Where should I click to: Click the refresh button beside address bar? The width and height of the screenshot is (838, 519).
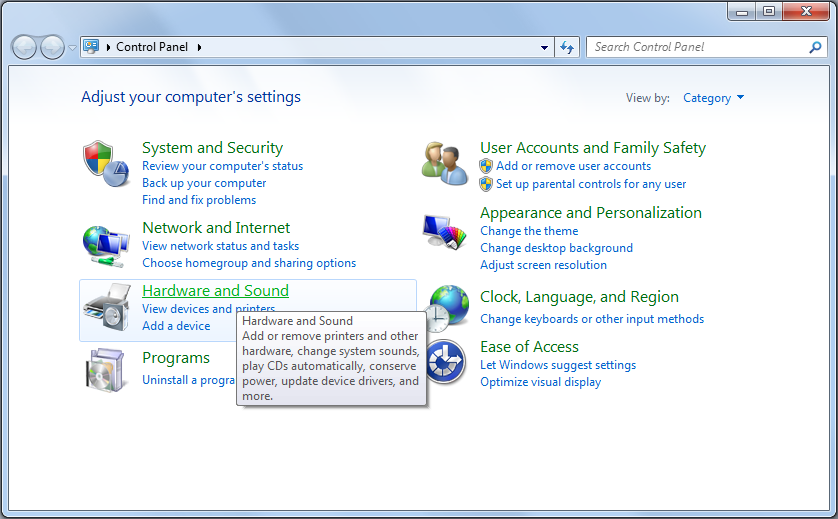[x=567, y=48]
